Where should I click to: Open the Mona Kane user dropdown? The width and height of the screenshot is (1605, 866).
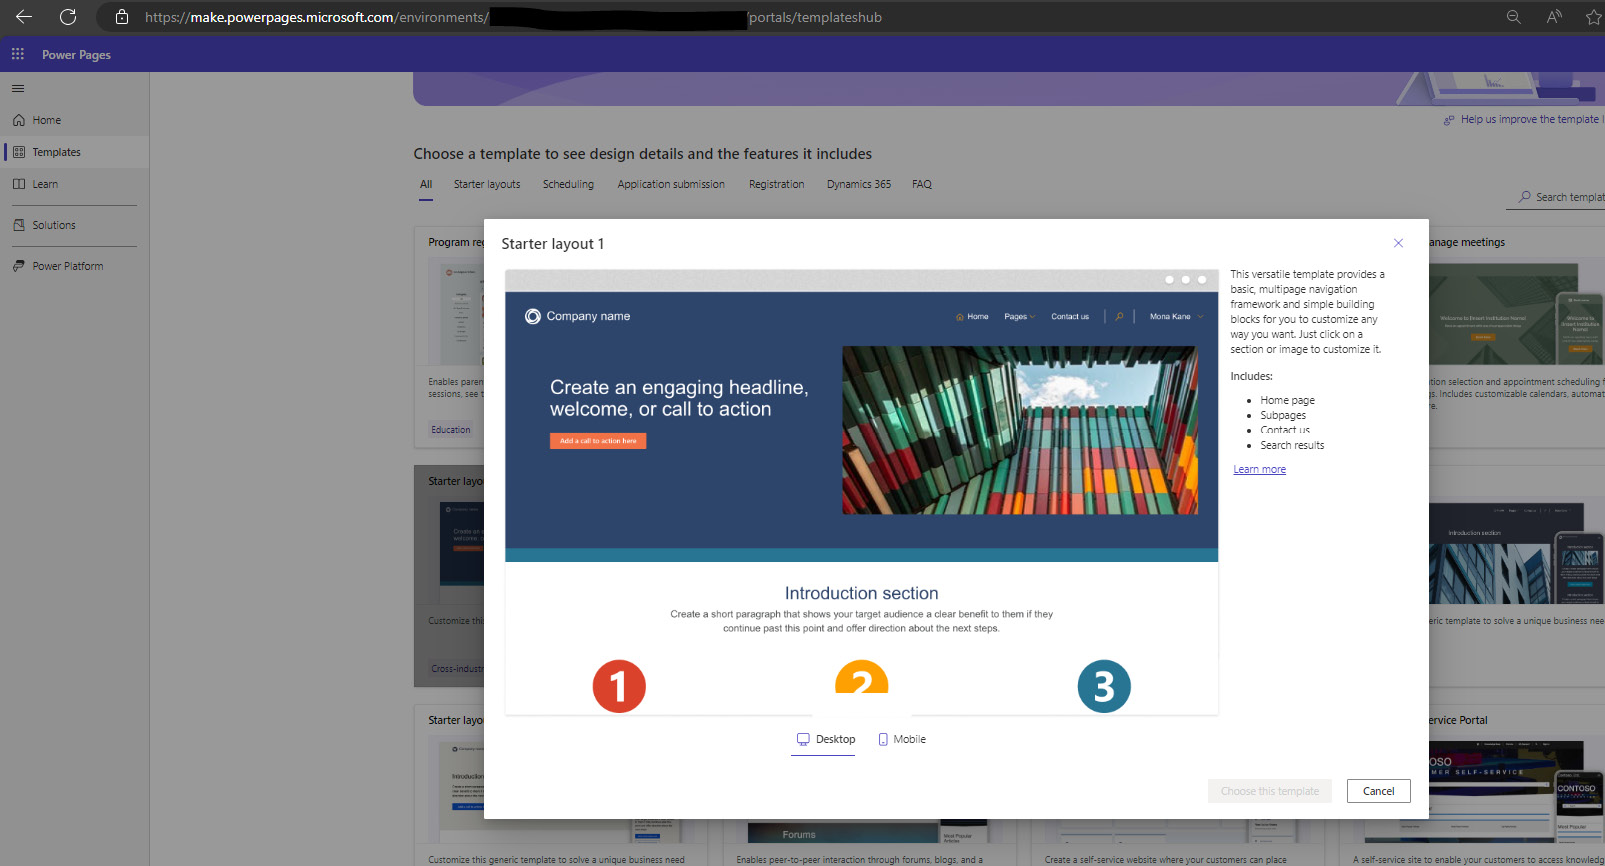pyautogui.click(x=1176, y=316)
